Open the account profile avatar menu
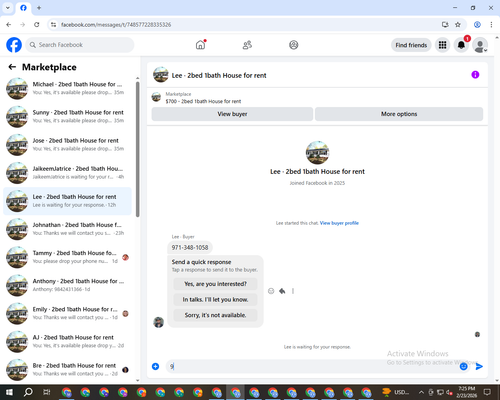 click(480, 45)
